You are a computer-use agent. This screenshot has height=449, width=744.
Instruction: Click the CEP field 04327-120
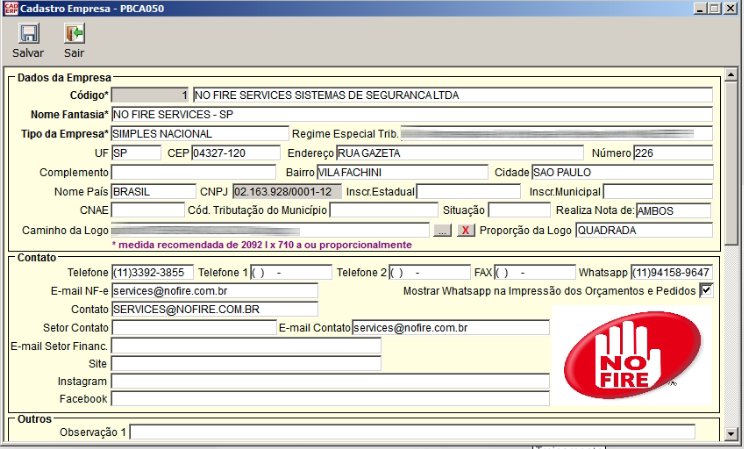[236, 153]
